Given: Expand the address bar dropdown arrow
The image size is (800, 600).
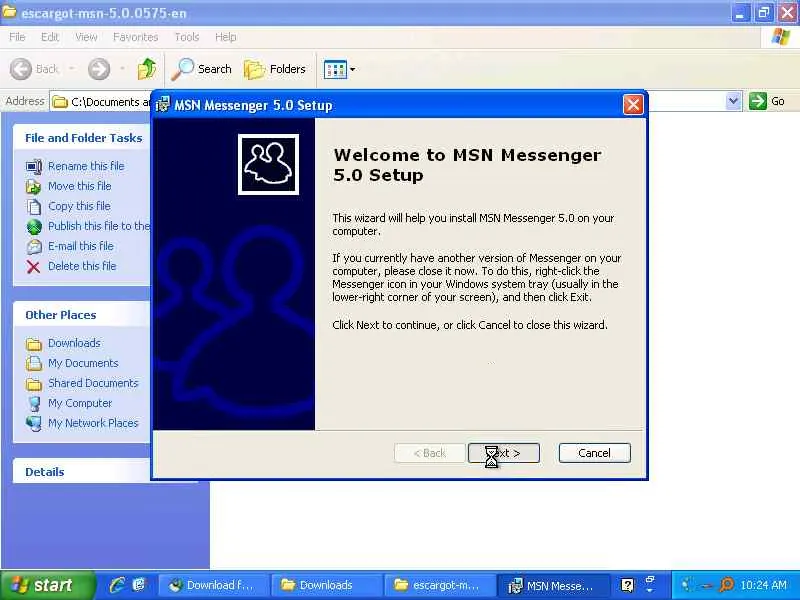Looking at the screenshot, I should point(733,101).
